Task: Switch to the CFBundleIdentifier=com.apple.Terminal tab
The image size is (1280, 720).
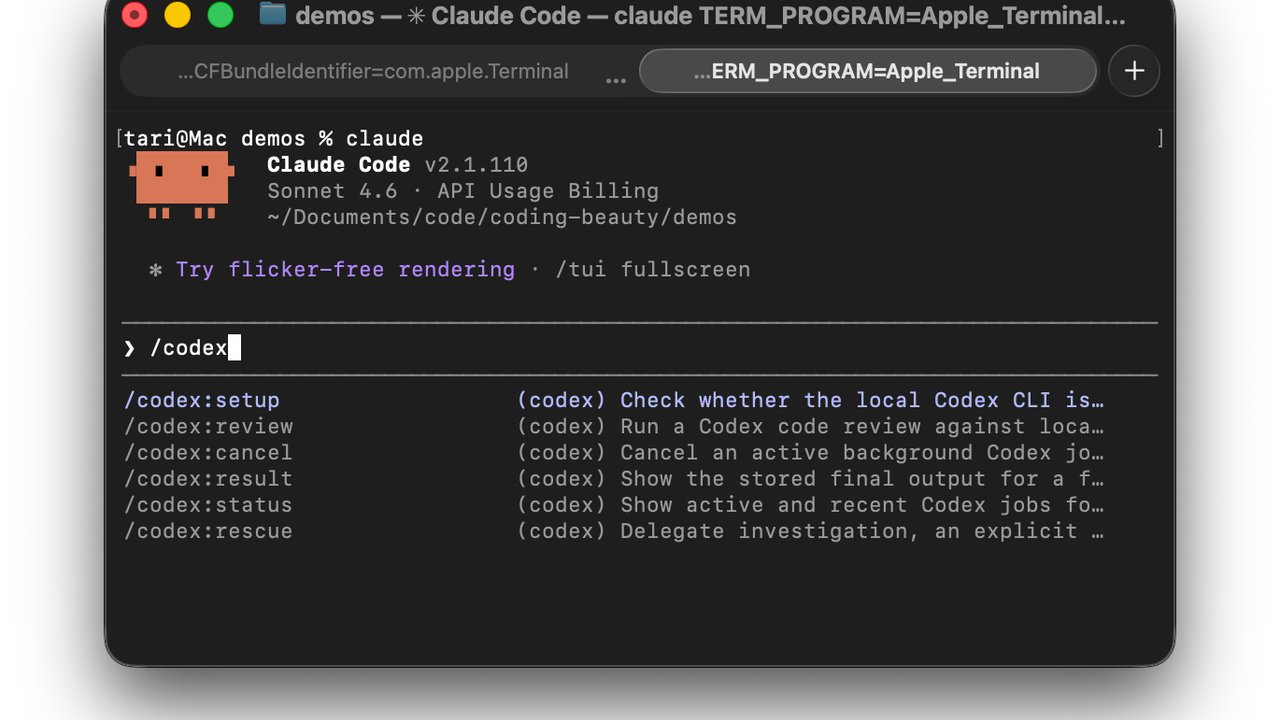Action: click(x=373, y=72)
